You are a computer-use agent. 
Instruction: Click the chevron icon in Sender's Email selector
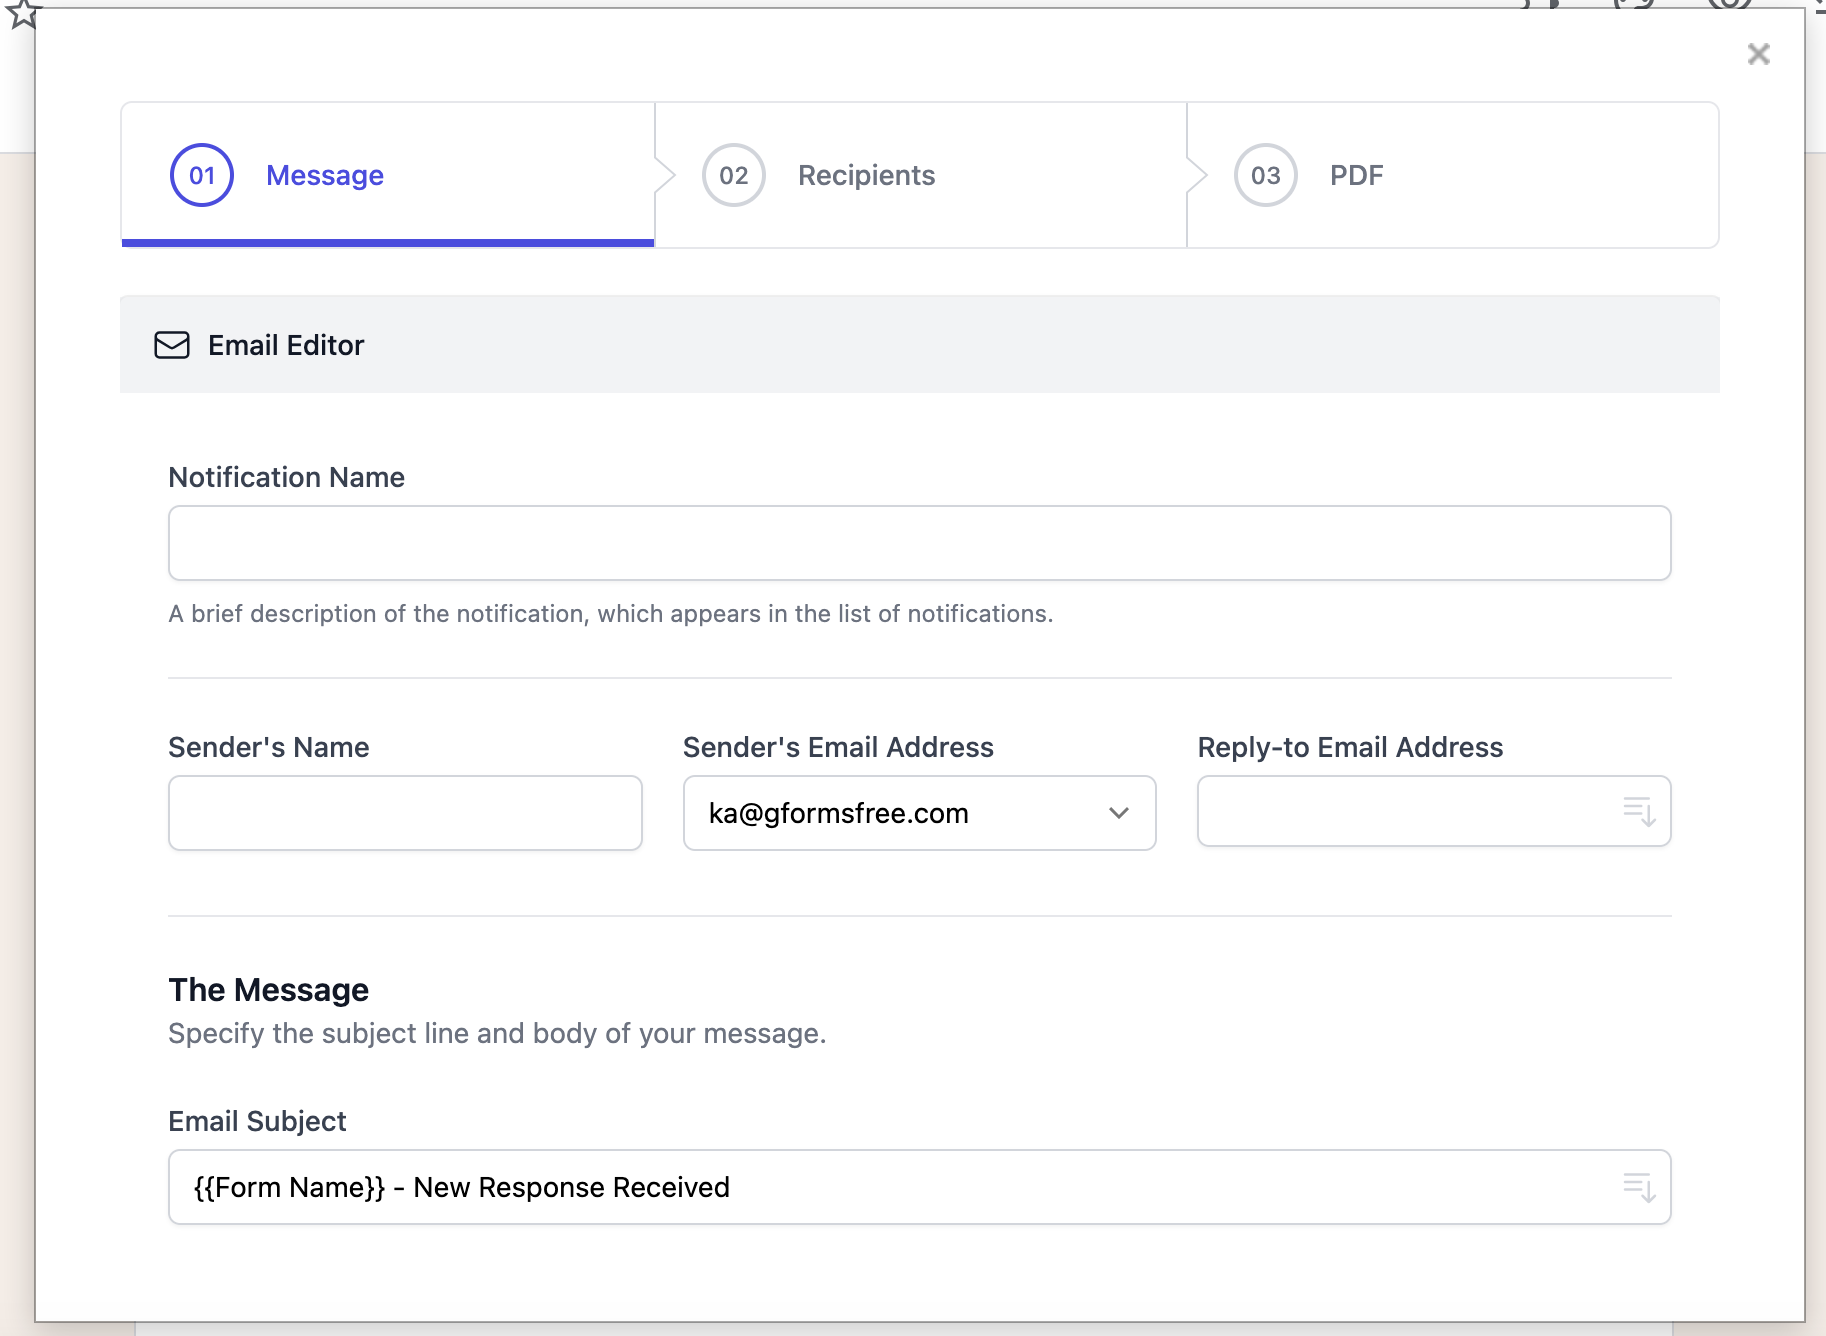pos(1118,813)
